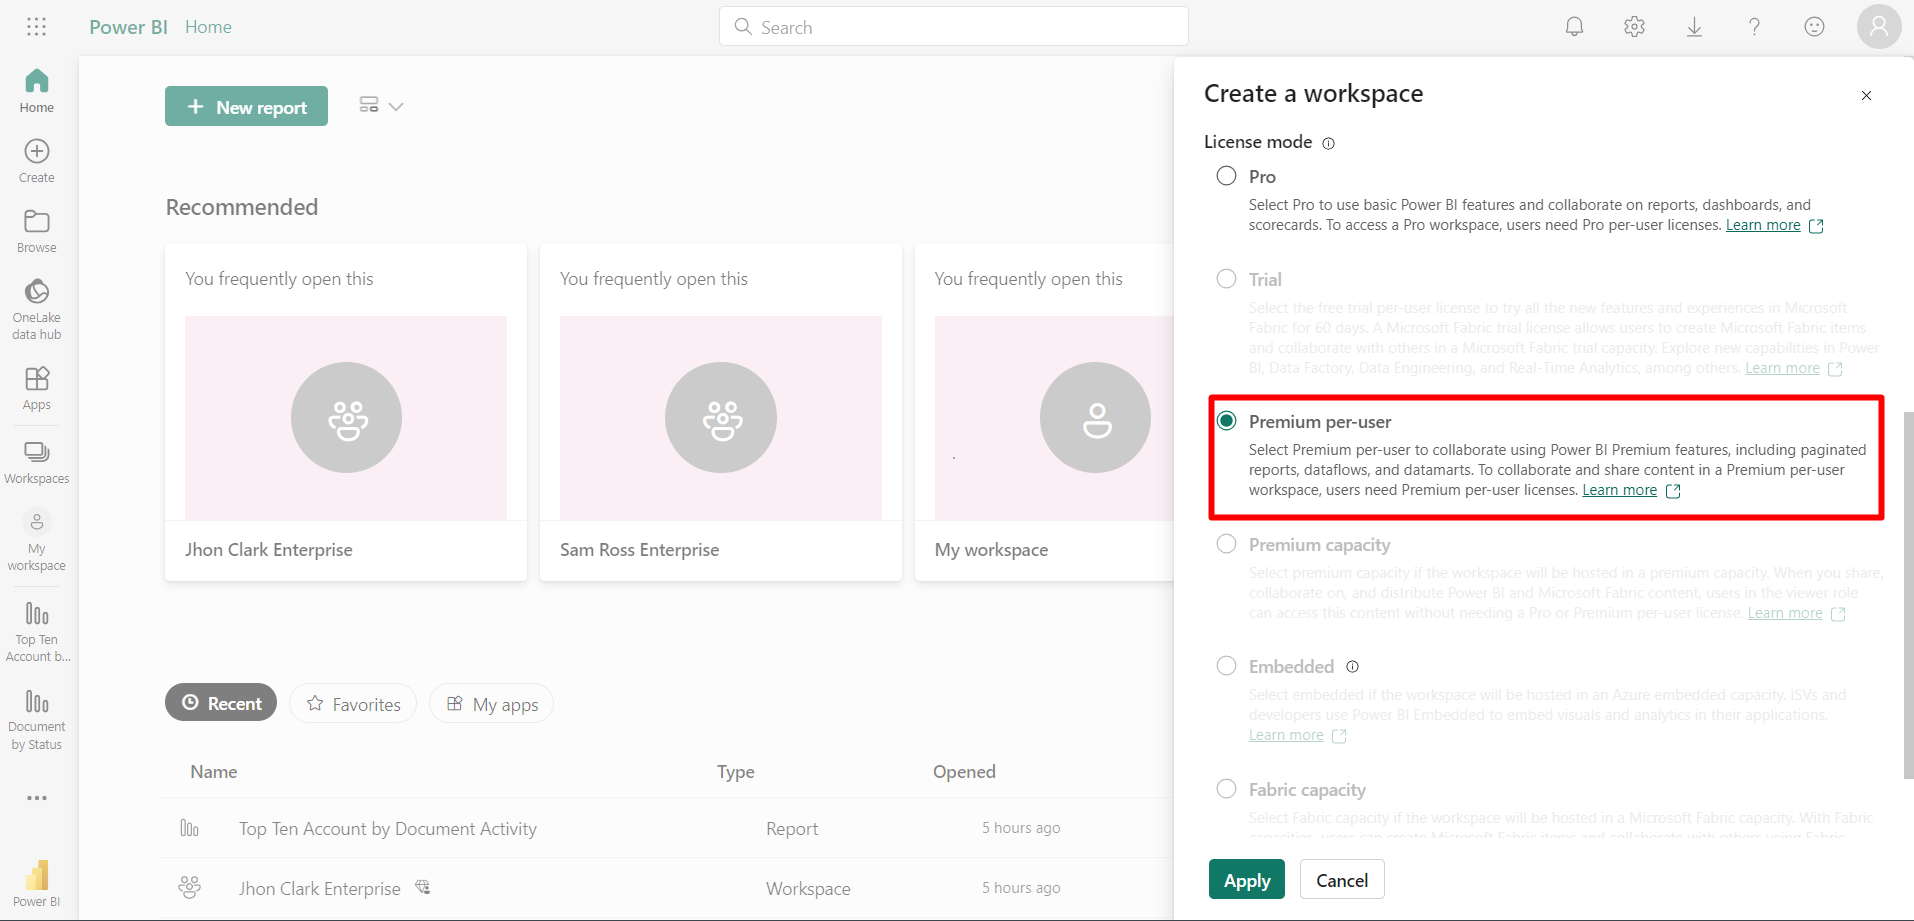Viewport: 1914px width, 921px height.
Task: Open Apps in the sidebar
Action: tap(37, 388)
